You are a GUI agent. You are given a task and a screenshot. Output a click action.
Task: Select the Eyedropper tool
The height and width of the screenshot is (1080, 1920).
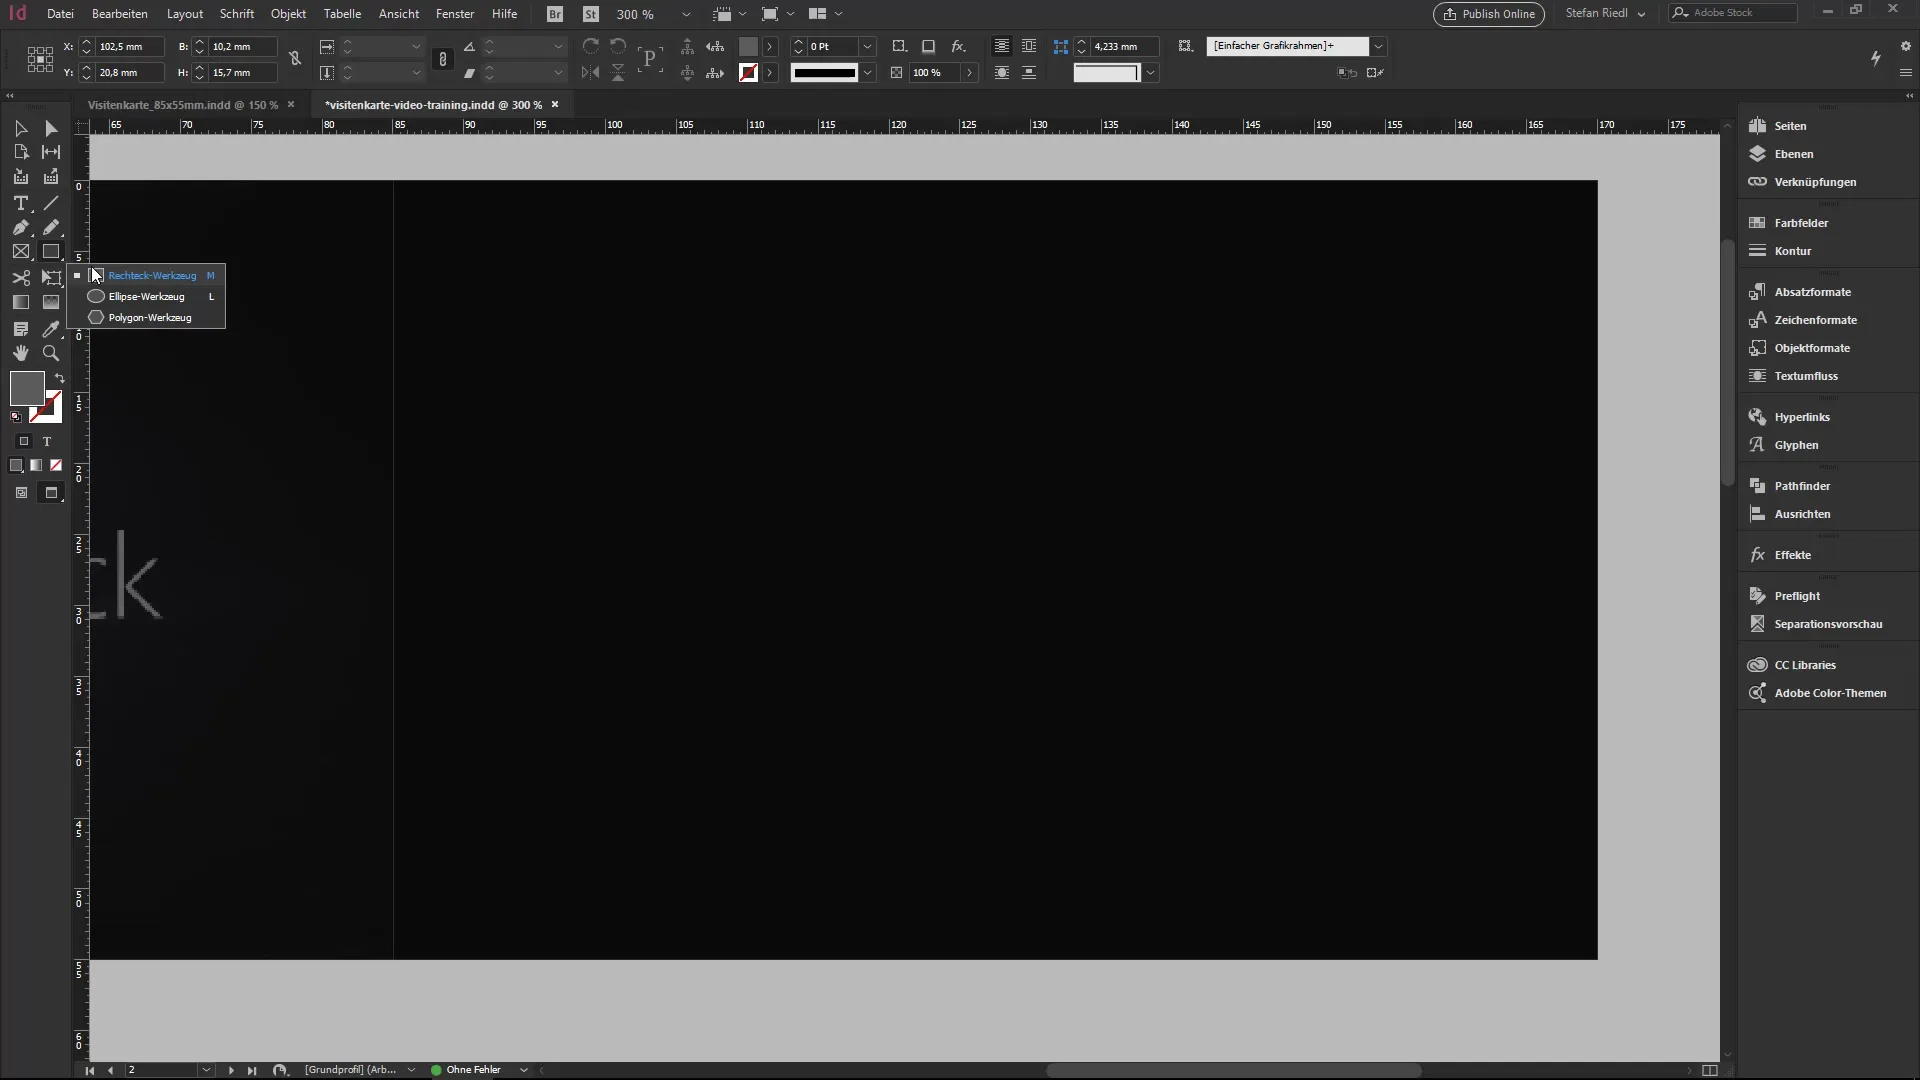point(51,329)
